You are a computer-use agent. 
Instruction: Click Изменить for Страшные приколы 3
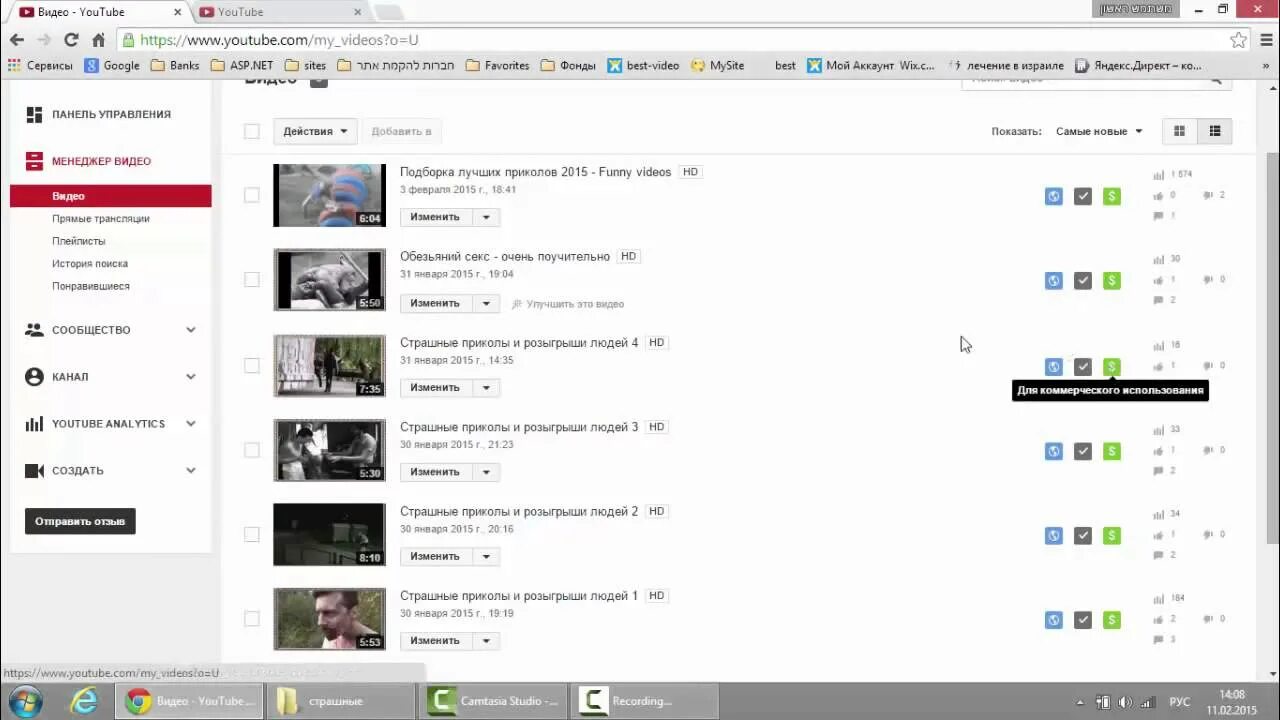435,472
